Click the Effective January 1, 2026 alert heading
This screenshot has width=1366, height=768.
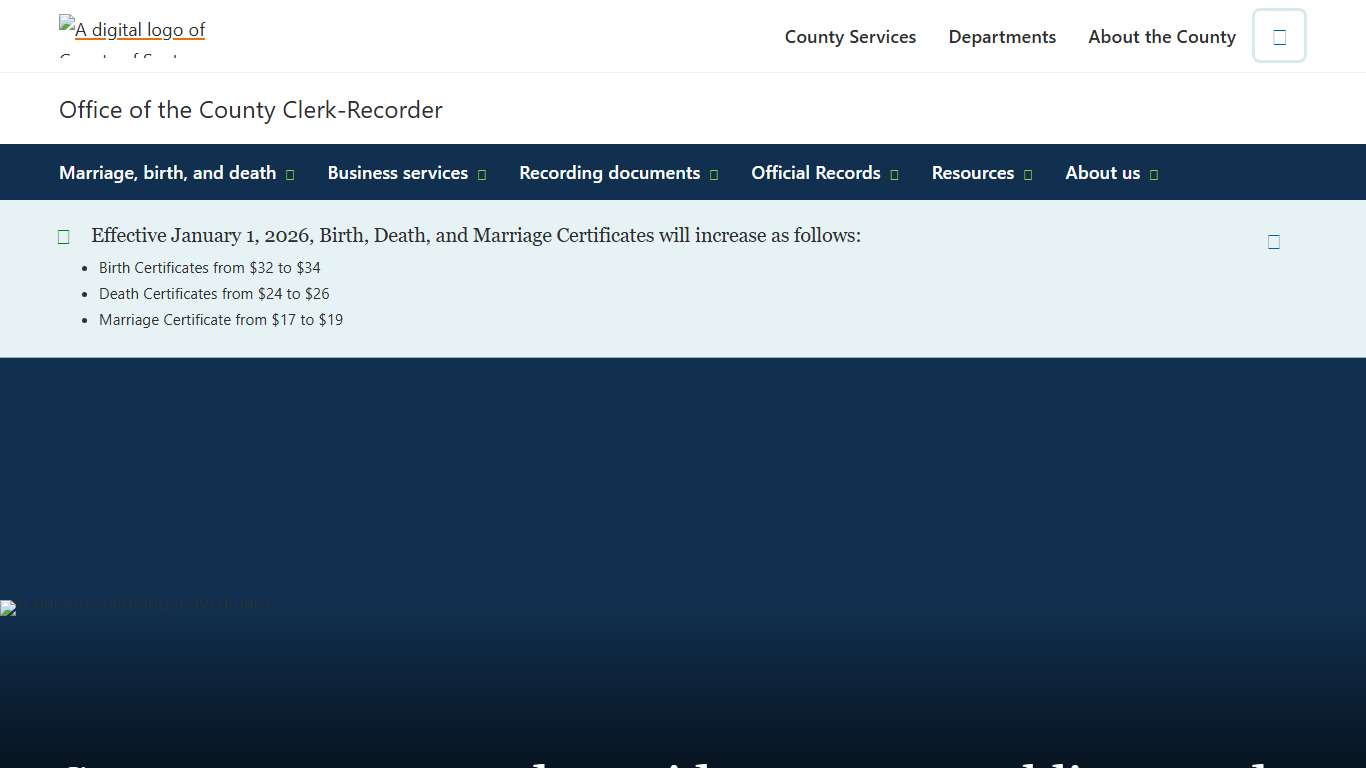tap(475, 236)
